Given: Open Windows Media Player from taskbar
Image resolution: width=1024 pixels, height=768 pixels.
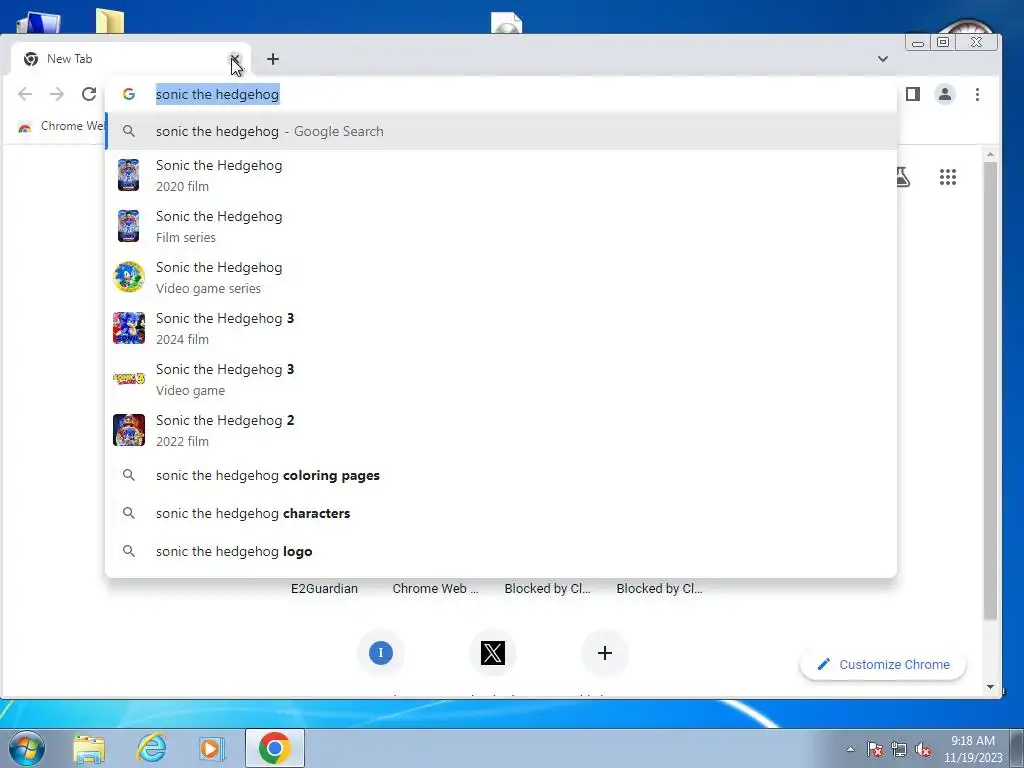Looking at the screenshot, I should 210,749.
